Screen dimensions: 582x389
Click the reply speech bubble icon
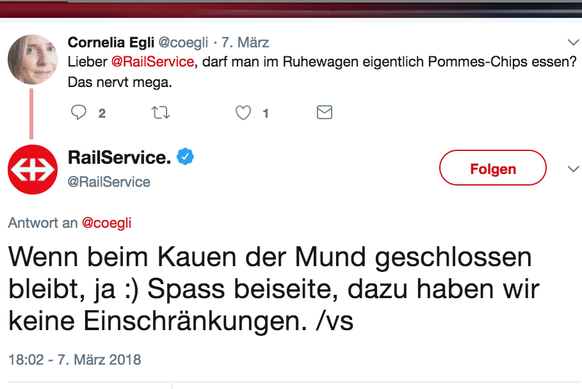click(78, 112)
